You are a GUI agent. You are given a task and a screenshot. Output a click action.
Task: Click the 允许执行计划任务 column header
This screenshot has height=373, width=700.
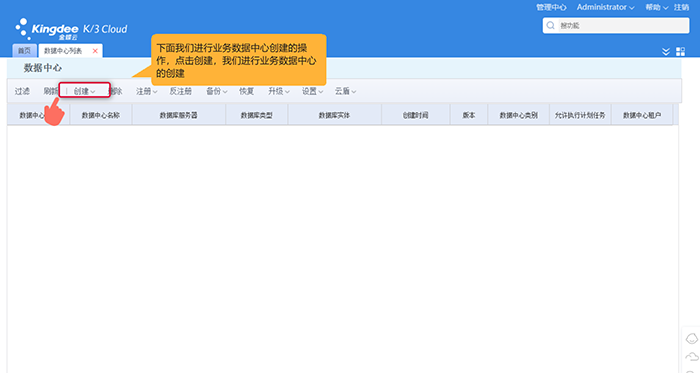pos(580,115)
